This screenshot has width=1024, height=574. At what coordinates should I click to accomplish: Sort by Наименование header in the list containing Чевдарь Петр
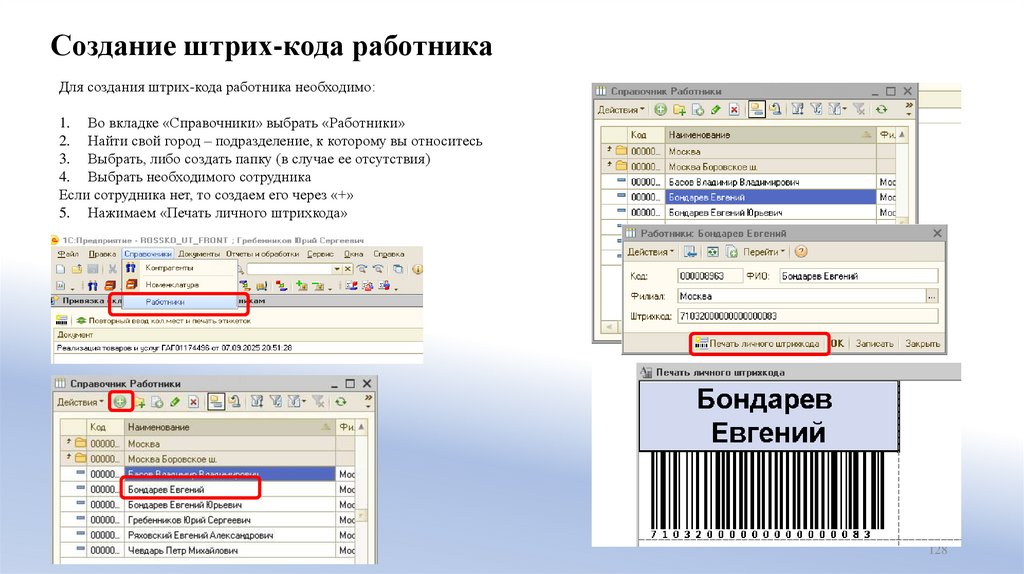229,427
